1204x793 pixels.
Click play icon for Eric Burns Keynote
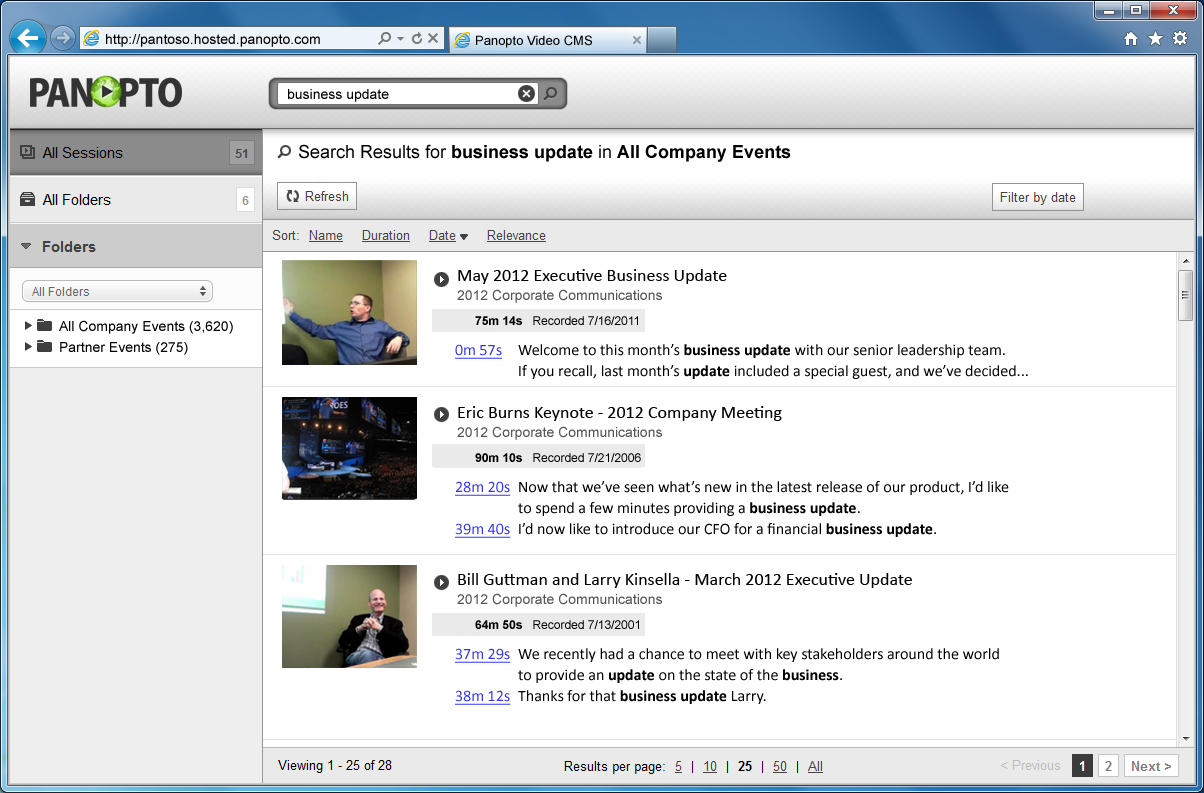[x=441, y=414]
